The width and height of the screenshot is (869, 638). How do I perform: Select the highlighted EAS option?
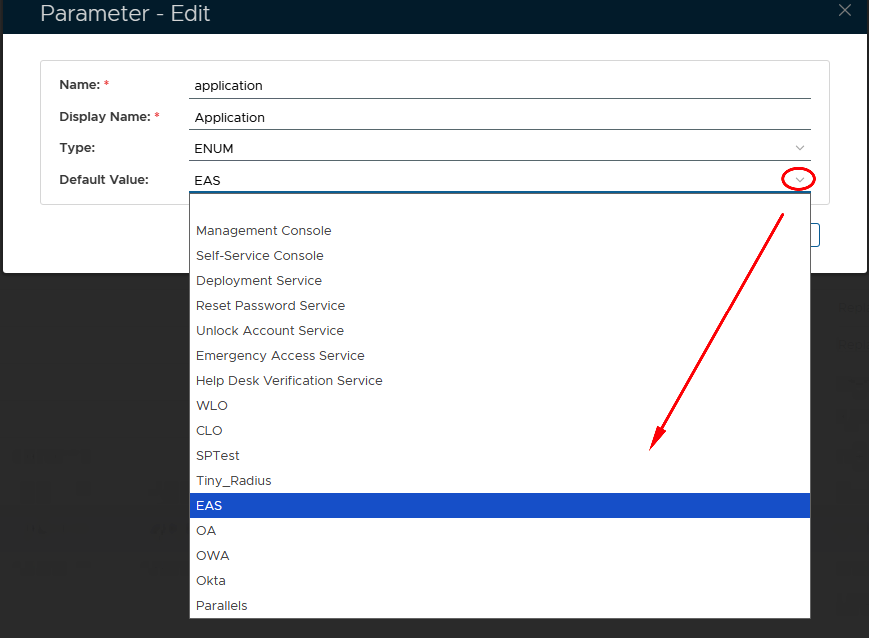tap(209, 506)
